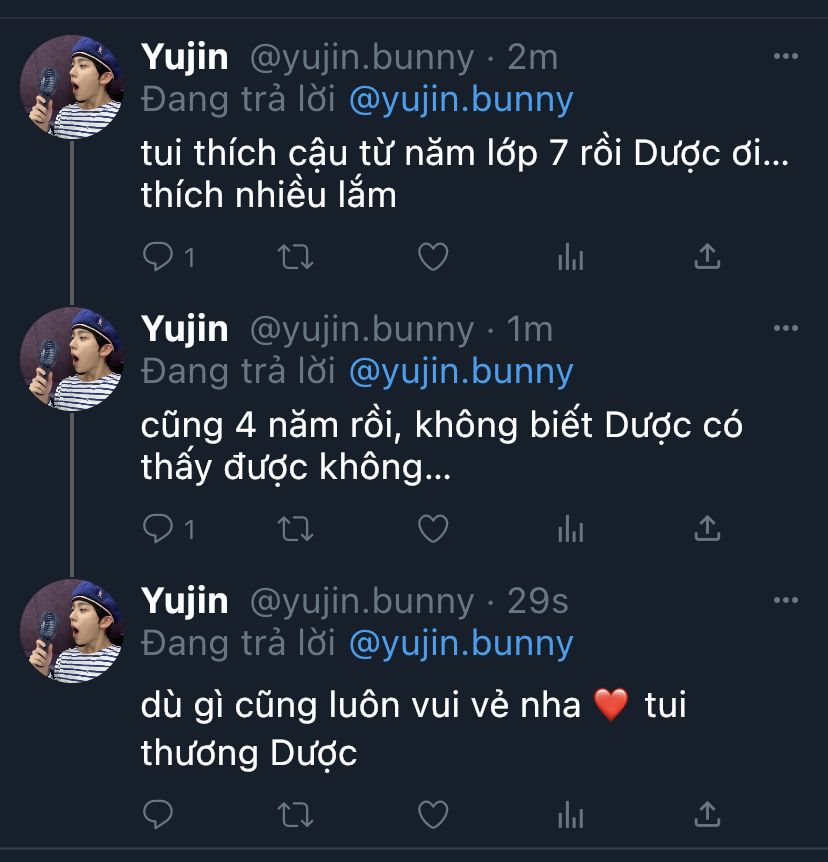Retweet the 'thích nhiều lắm' tweet
Image resolution: width=828 pixels, height=862 pixels.
tap(295, 257)
